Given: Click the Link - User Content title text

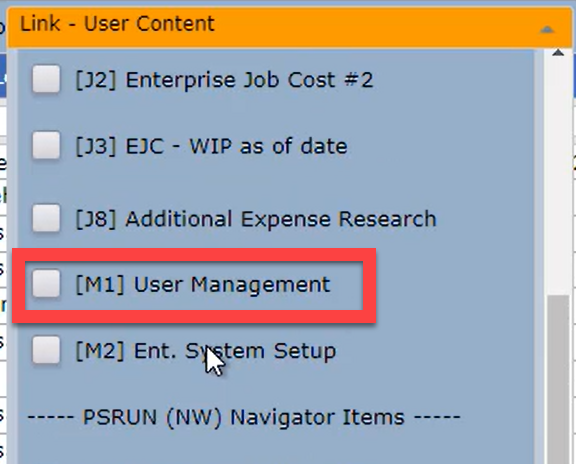Looking at the screenshot, I should click(117, 24).
